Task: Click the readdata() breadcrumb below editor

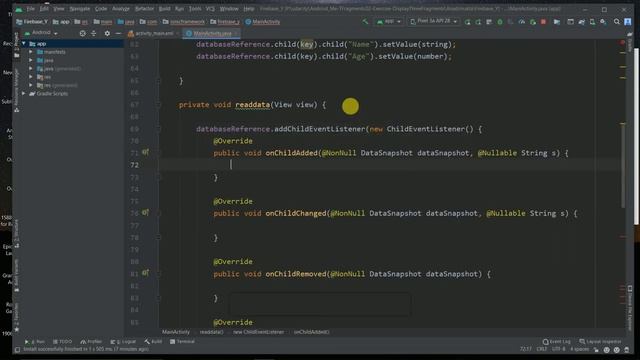Action: 211,332
